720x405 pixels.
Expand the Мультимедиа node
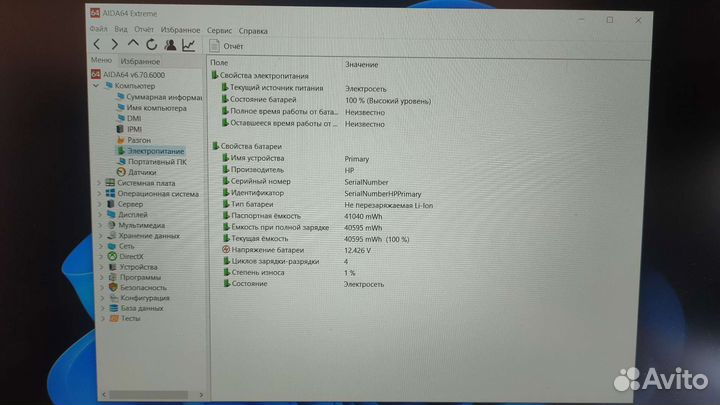tap(101, 225)
